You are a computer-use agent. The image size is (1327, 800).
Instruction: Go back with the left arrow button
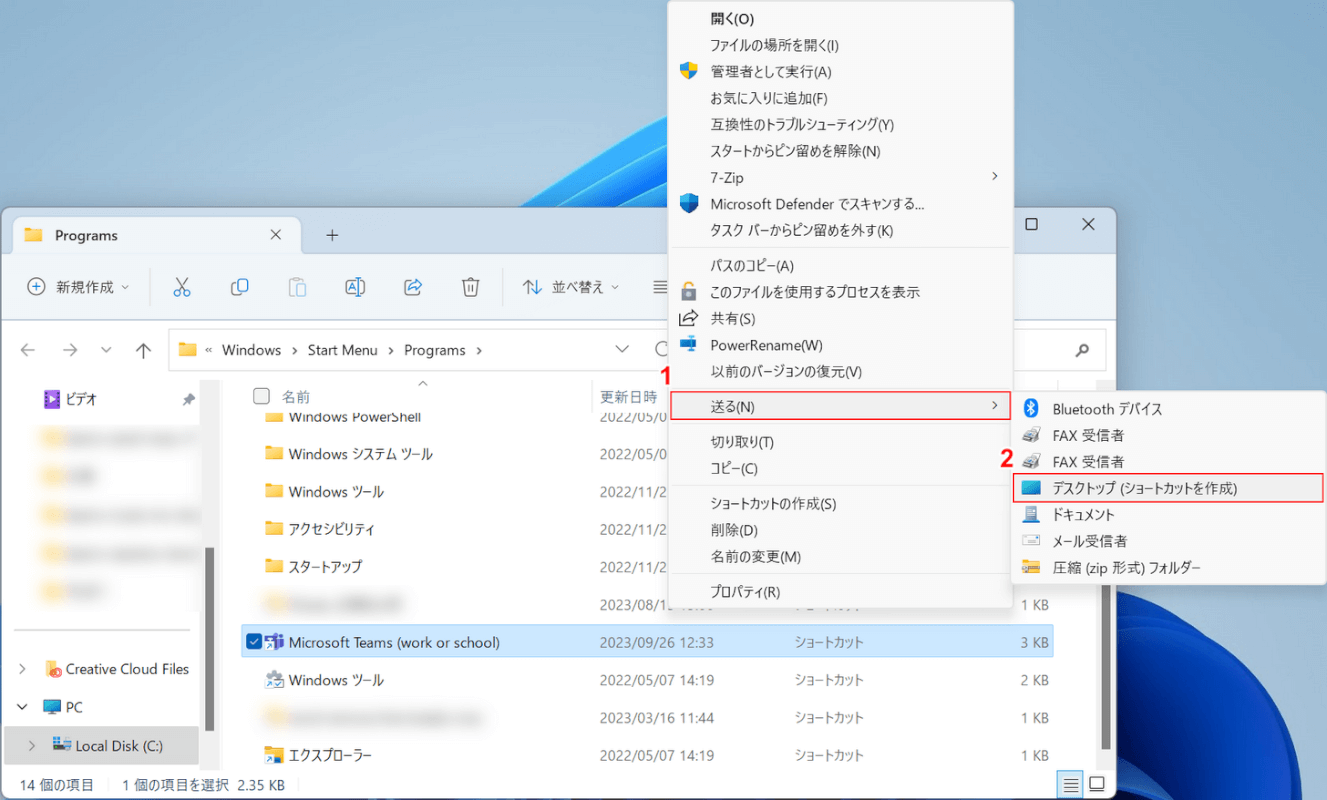pos(28,350)
